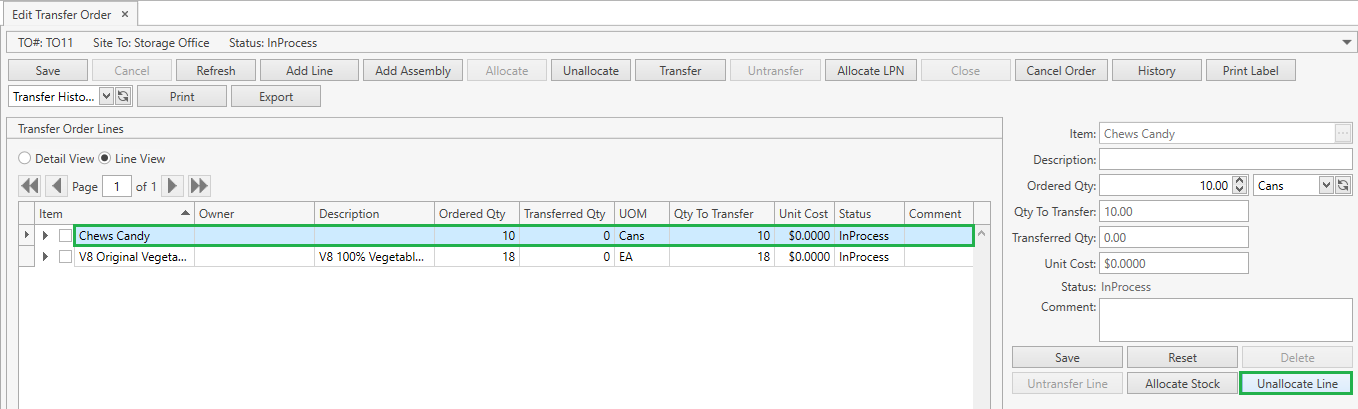Open the Cans unit of measure dropdown
This screenshot has height=409, width=1358.
tap(1326, 185)
